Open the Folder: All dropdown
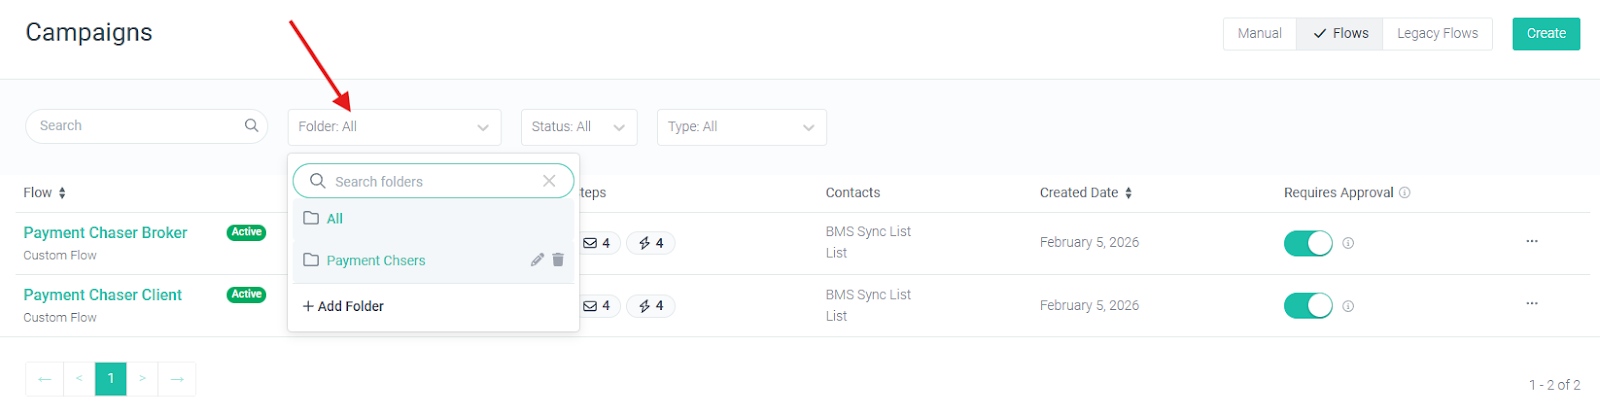Image resolution: width=1600 pixels, height=416 pixels. pos(394,127)
